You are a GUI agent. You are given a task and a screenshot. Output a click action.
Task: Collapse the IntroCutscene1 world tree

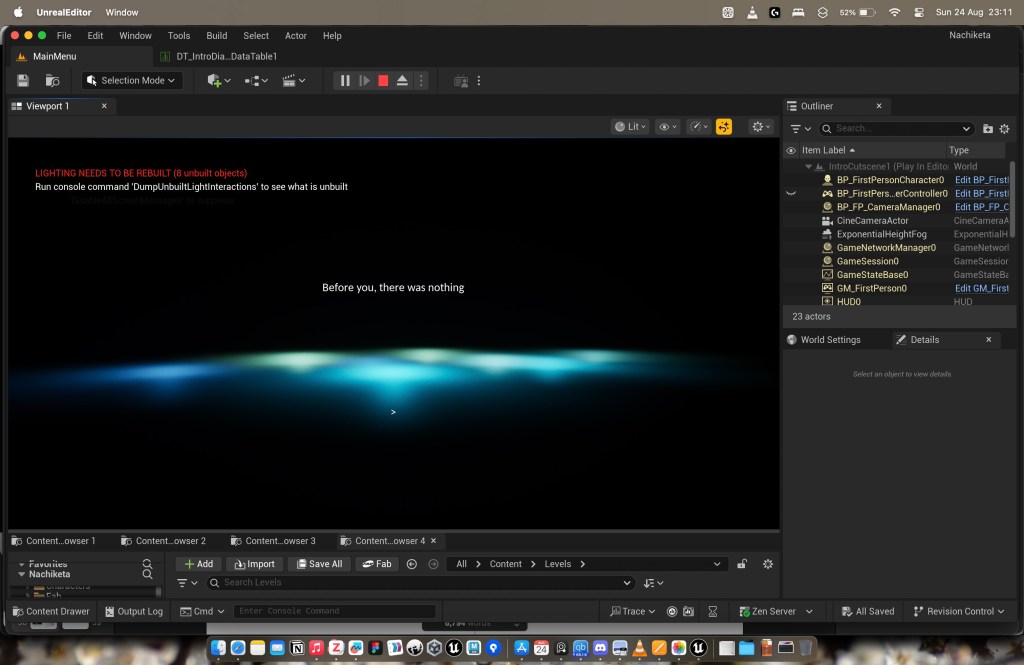click(808, 167)
